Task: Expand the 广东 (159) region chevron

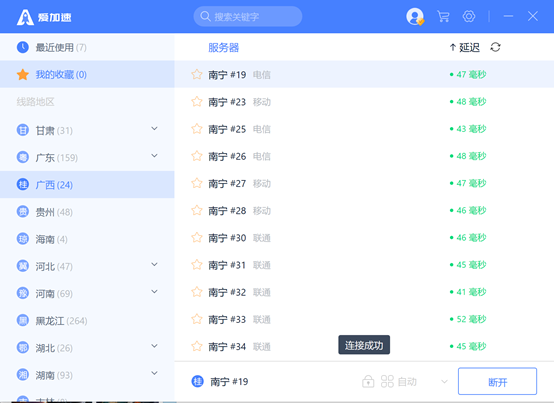Action: (x=154, y=156)
